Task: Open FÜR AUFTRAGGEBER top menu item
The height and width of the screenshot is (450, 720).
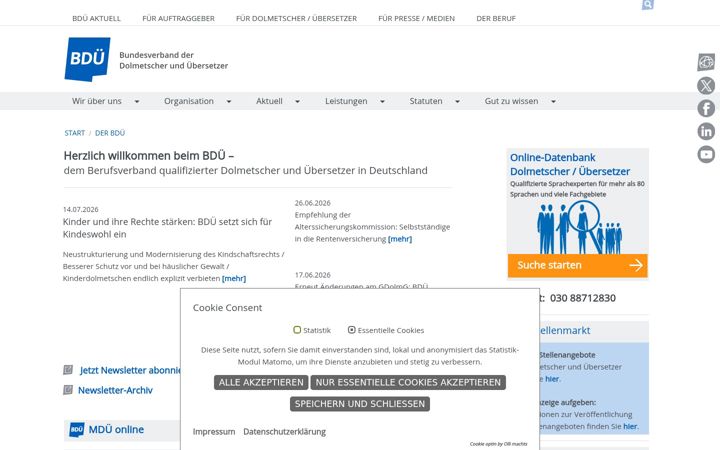Action: pos(178,18)
